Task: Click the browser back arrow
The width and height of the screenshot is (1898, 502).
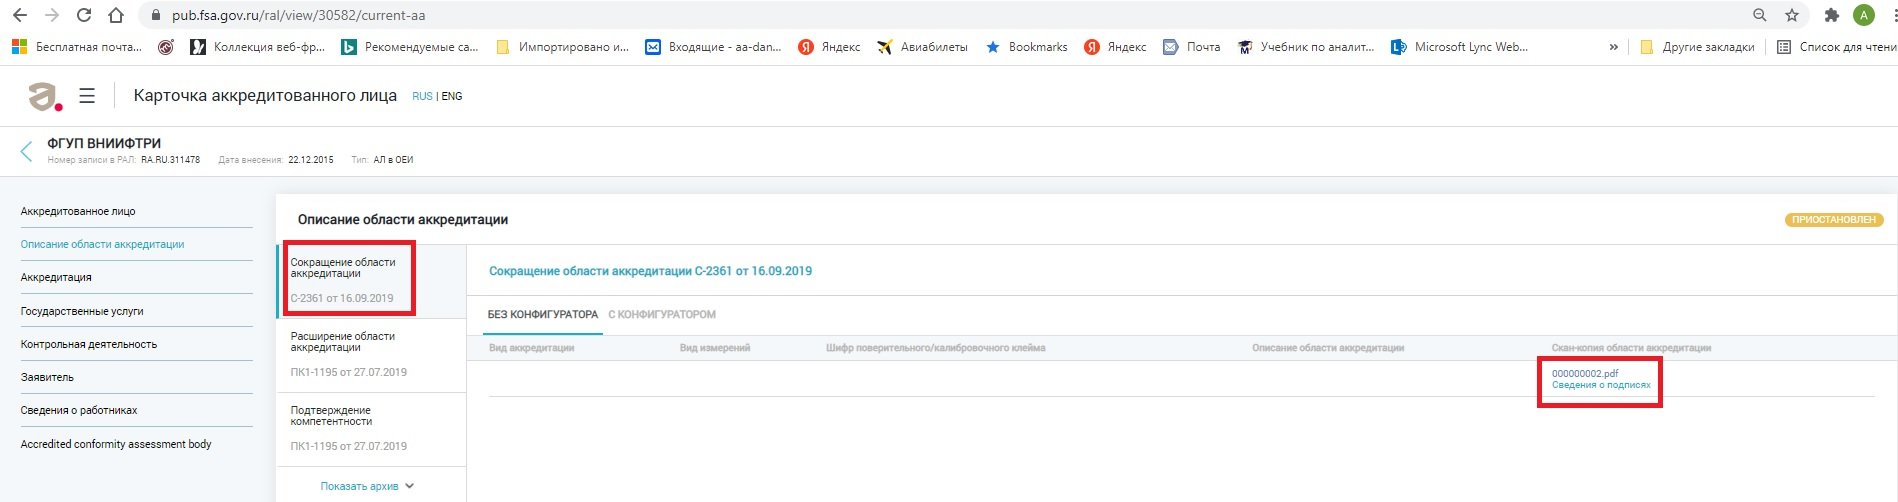Action: click(19, 16)
